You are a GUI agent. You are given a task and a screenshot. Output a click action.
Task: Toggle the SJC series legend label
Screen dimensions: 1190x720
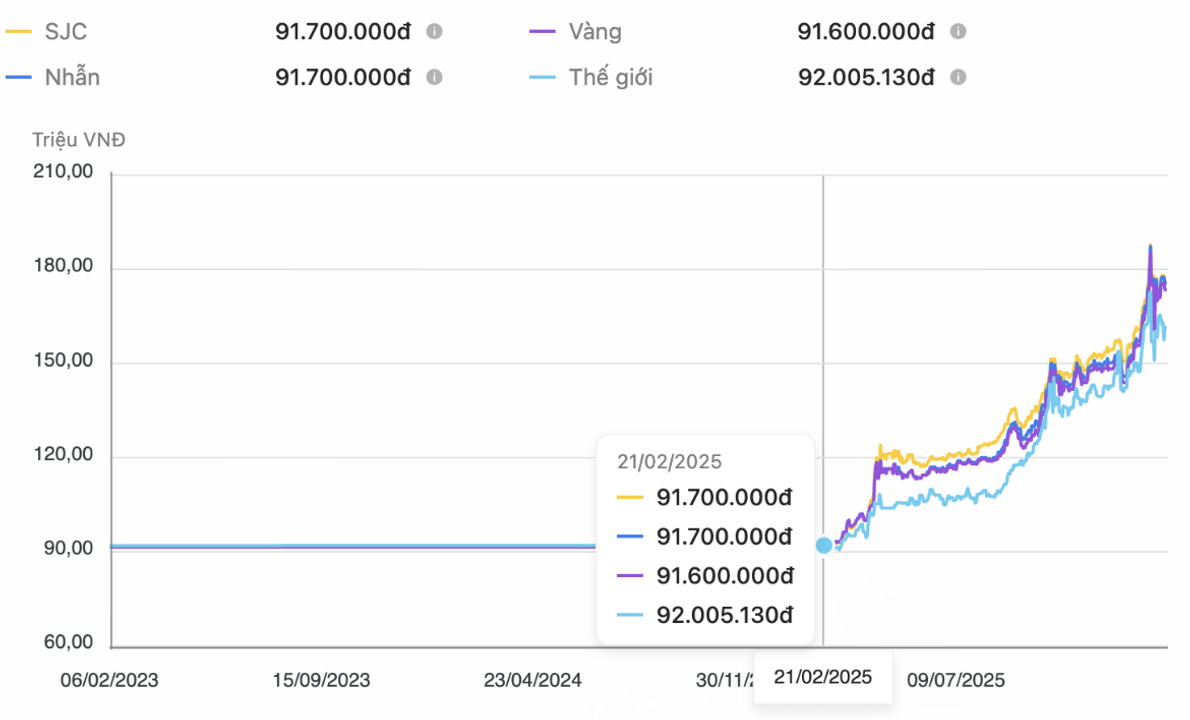66,32
